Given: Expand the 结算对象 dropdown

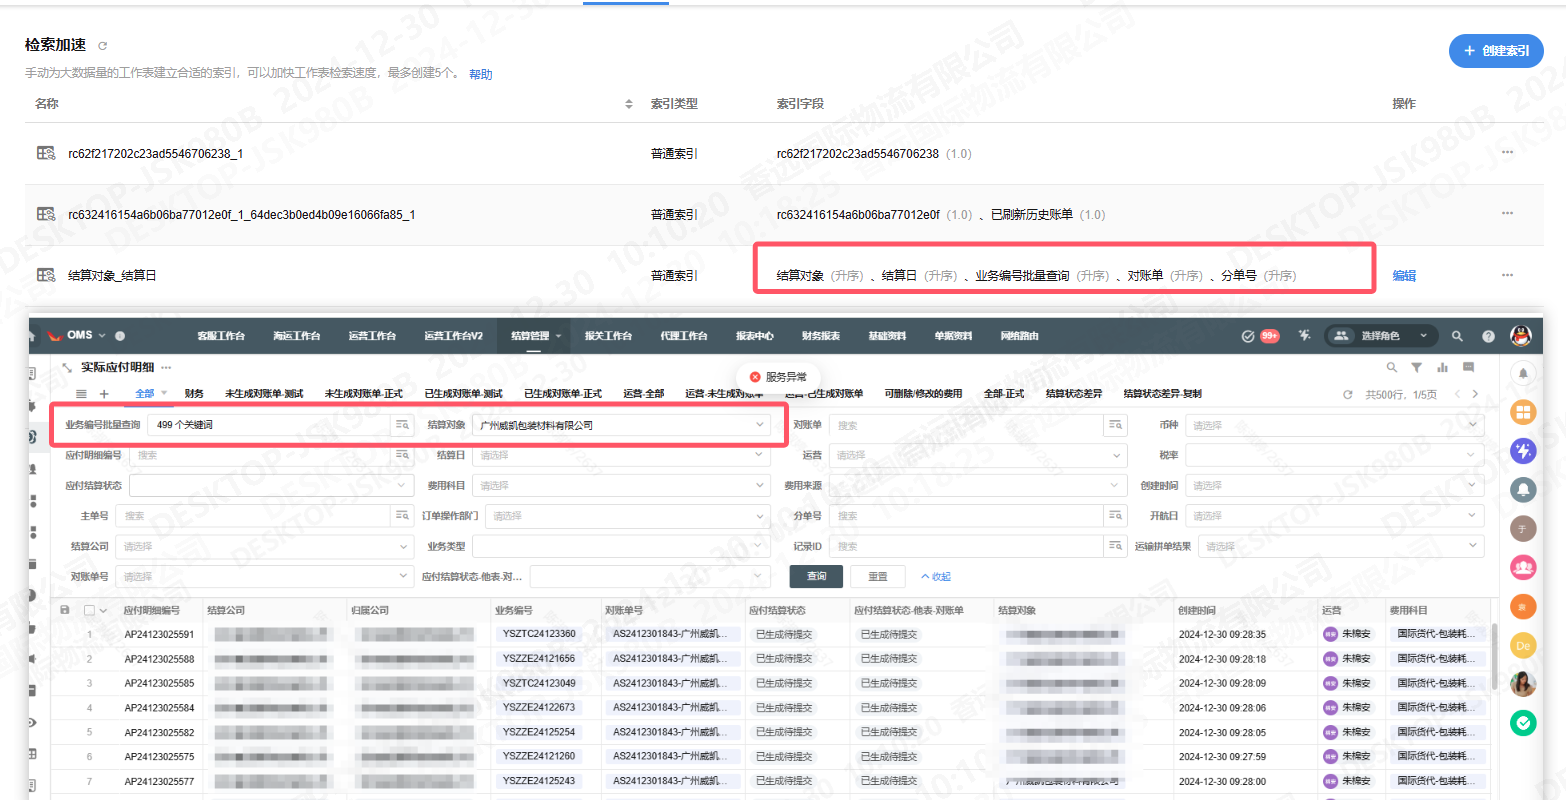Looking at the screenshot, I should tap(760, 425).
